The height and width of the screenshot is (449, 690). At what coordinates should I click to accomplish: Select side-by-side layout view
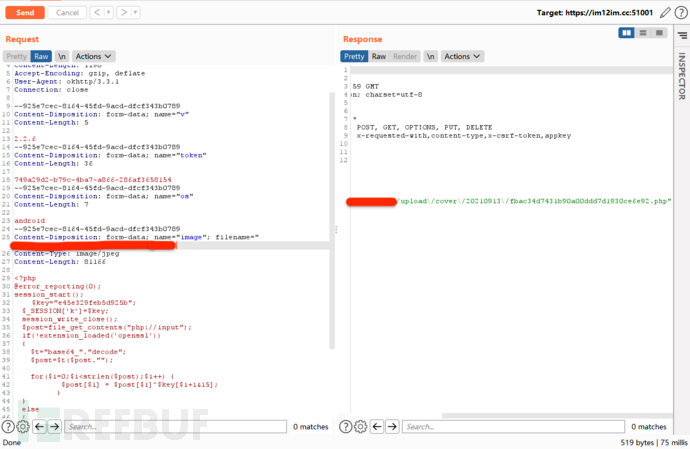[627, 33]
